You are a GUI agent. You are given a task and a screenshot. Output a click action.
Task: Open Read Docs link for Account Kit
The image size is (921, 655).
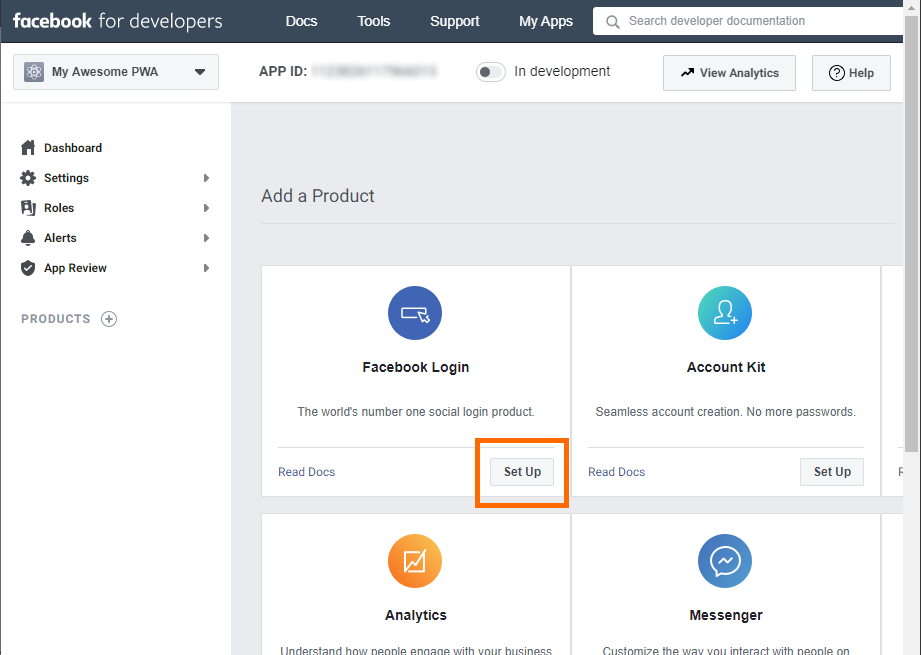[616, 472]
